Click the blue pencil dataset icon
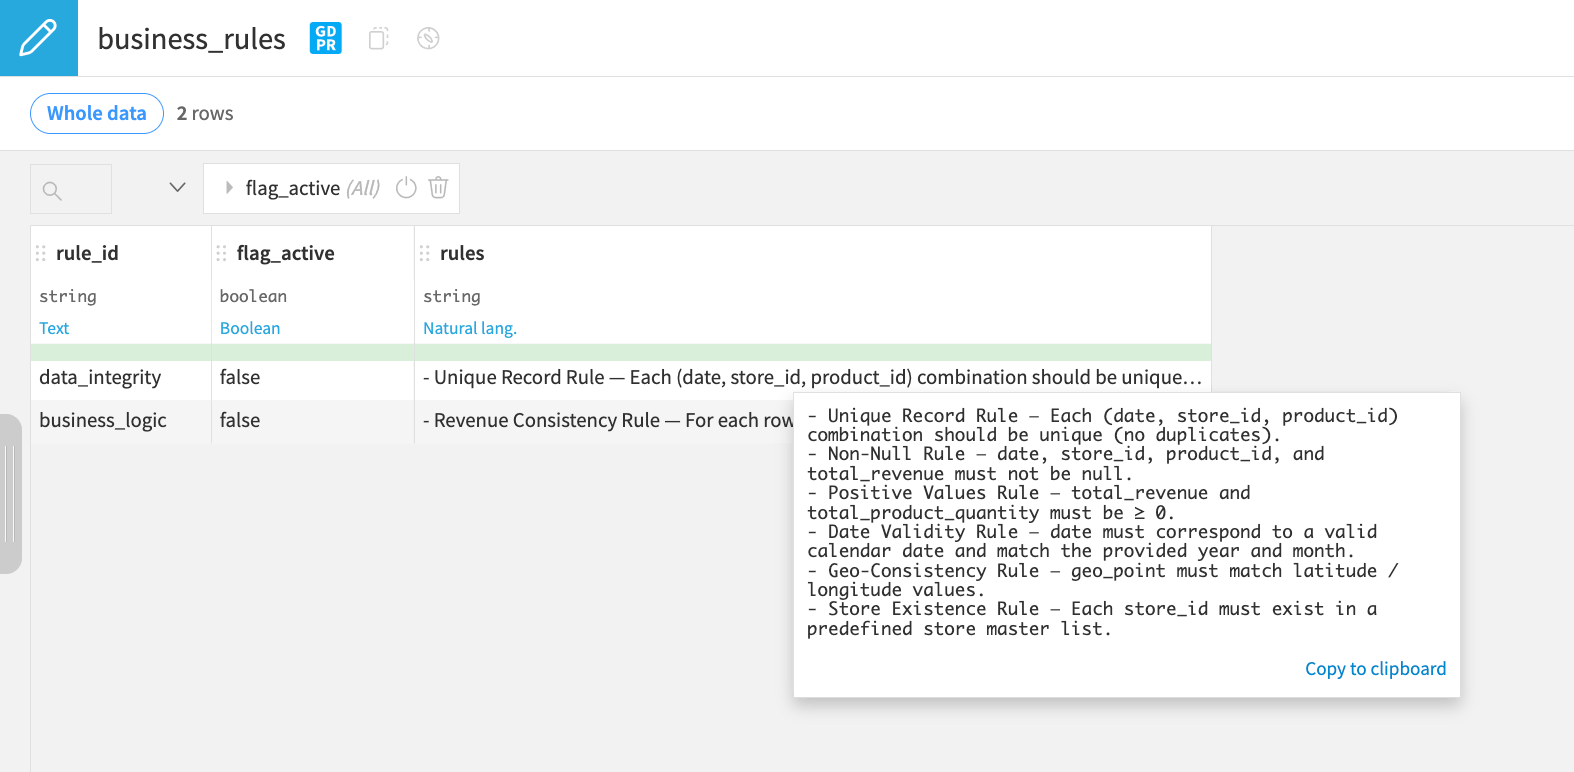This screenshot has height=772, width=1574. coord(38,37)
